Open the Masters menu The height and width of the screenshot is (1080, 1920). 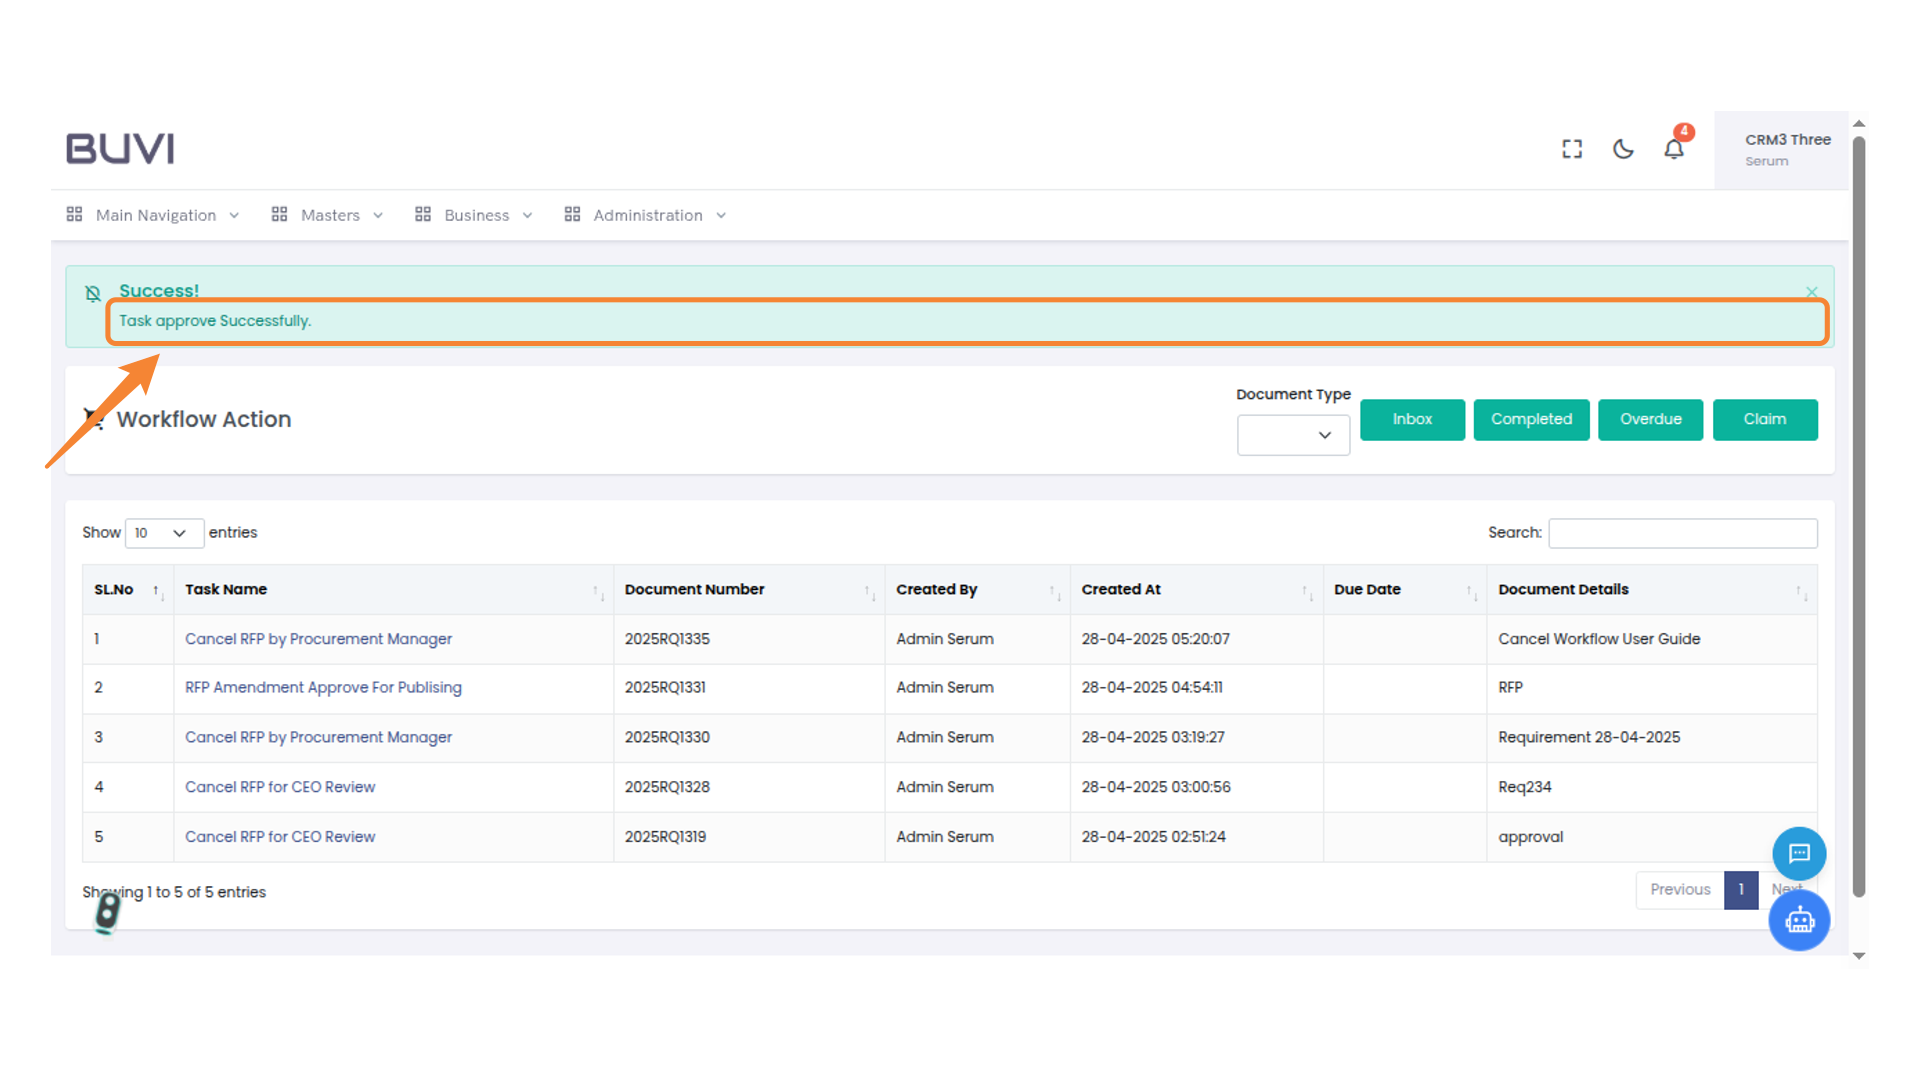pos(328,215)
